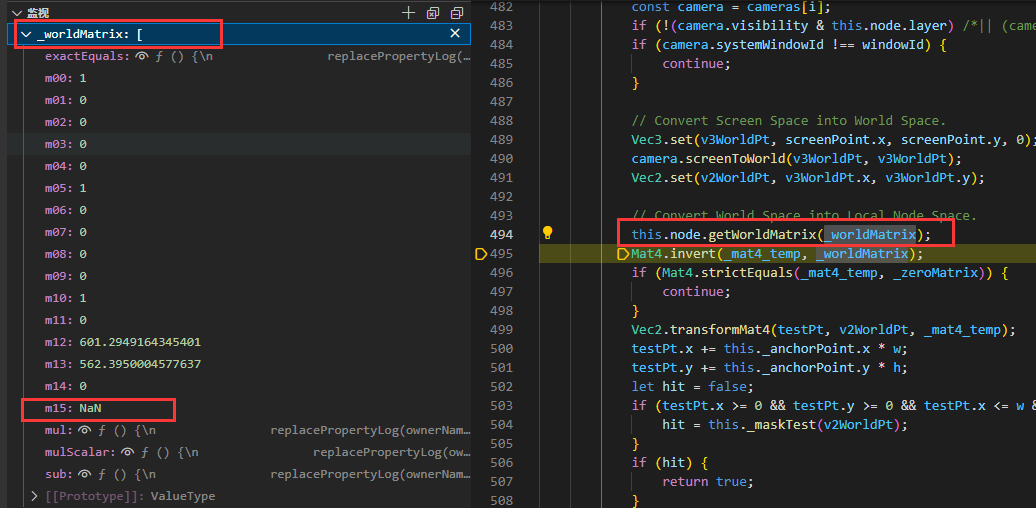Select the m01: 0 row
1036x508 pixels.
[239, 100]
